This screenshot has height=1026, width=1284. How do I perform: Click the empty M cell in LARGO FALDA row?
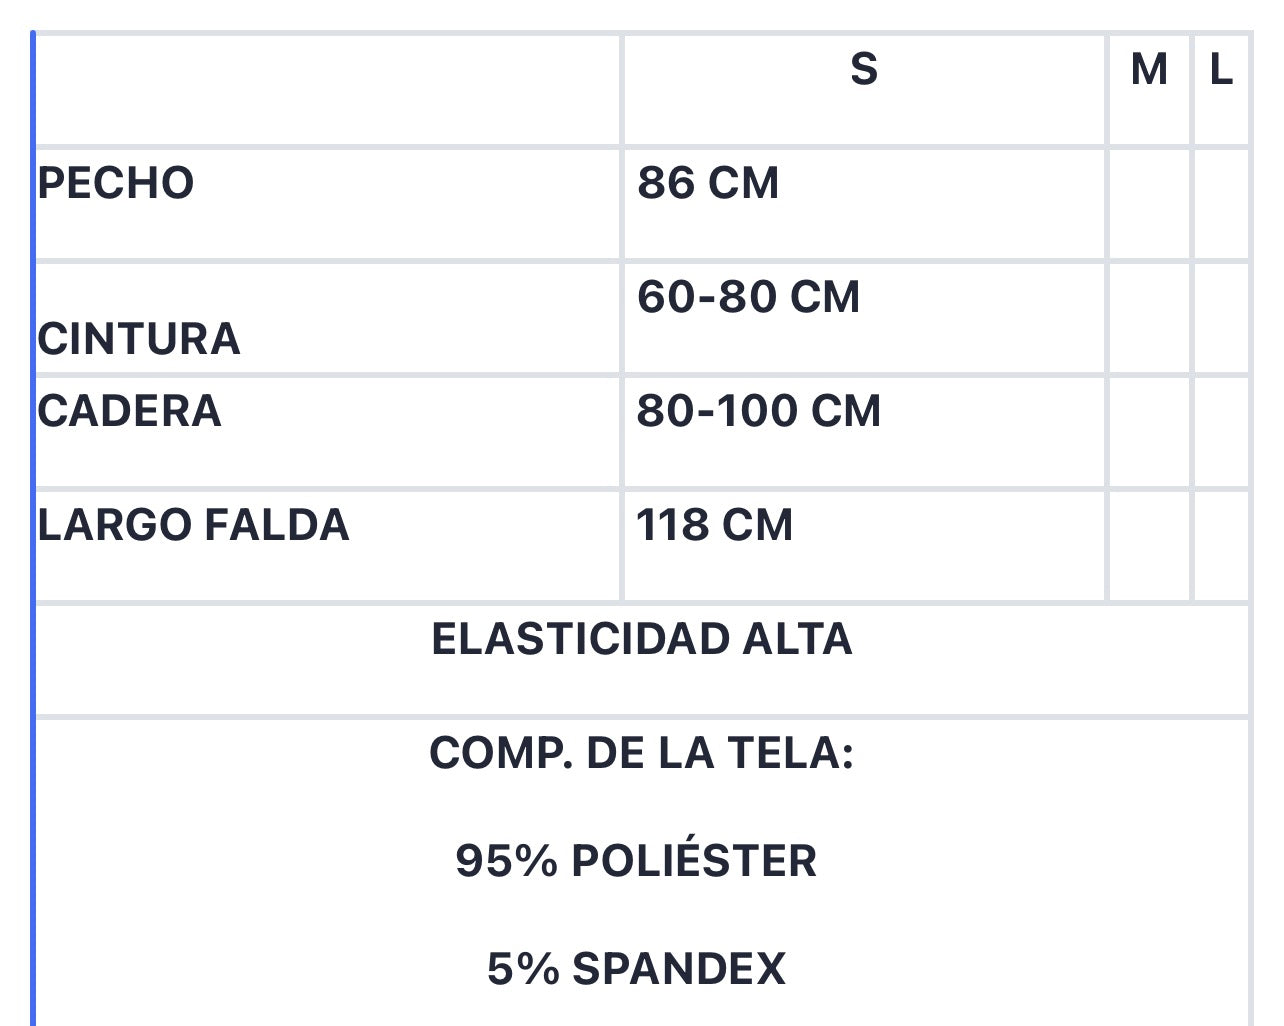[1149, 546]
